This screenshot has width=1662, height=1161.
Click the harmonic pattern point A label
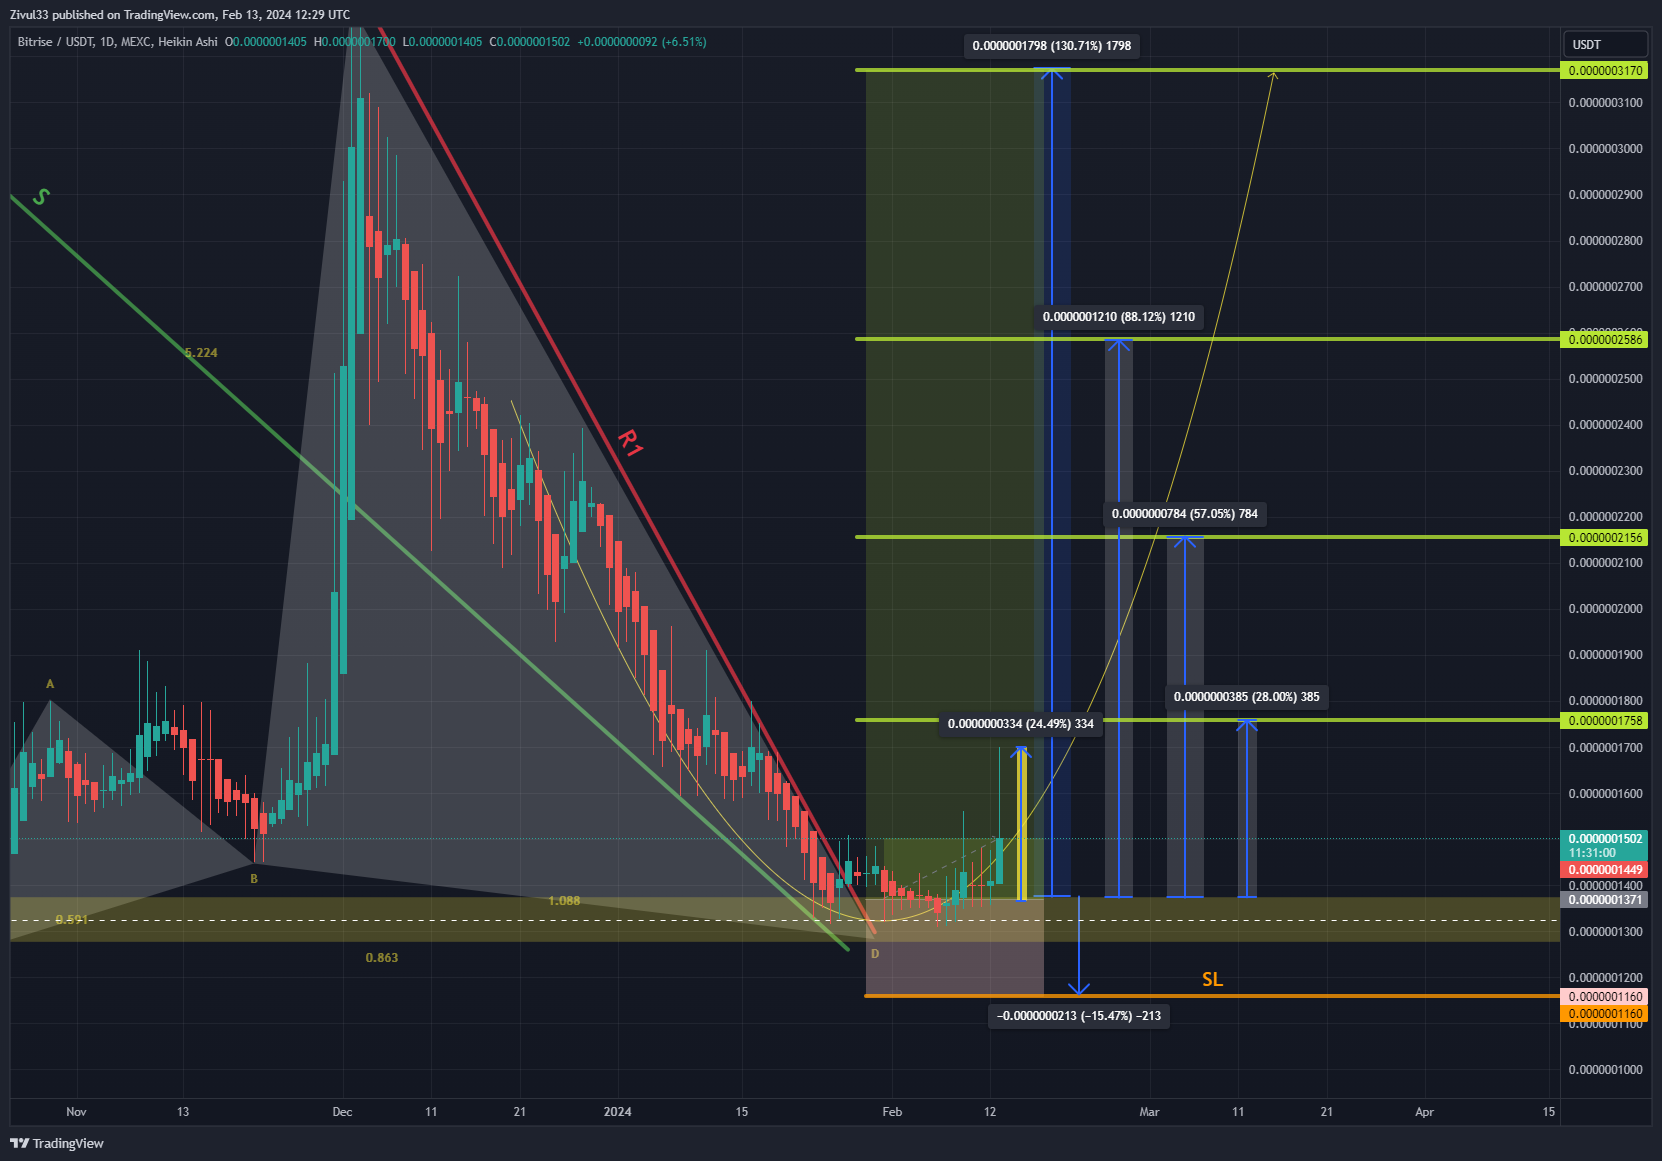pyautogui.click(x=50, y=684)
